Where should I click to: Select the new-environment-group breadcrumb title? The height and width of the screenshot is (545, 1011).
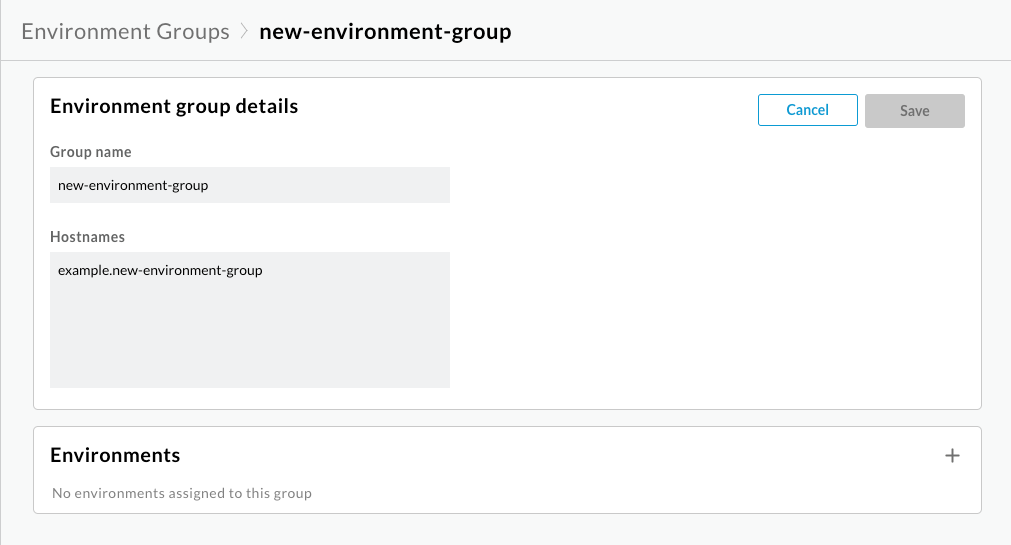coord(385,32)
